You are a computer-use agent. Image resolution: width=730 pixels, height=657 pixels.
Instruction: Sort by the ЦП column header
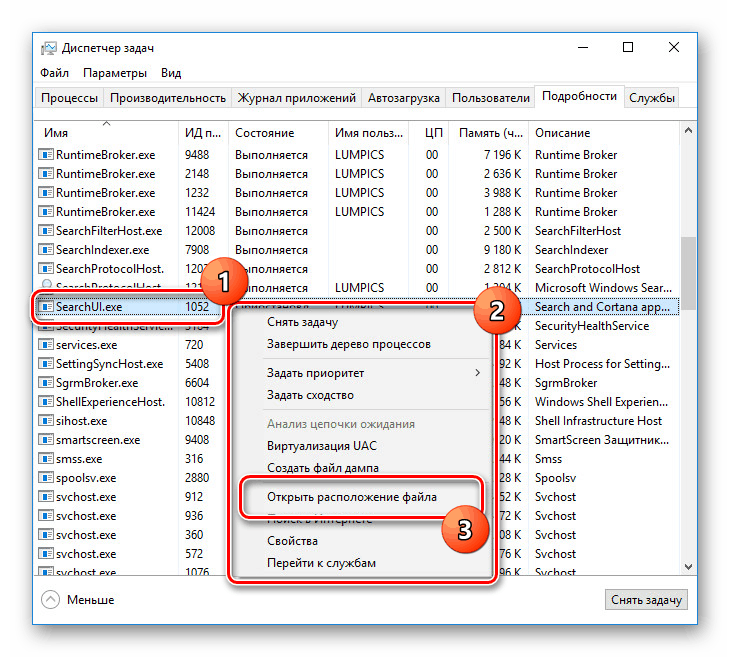tap(430, 133)
